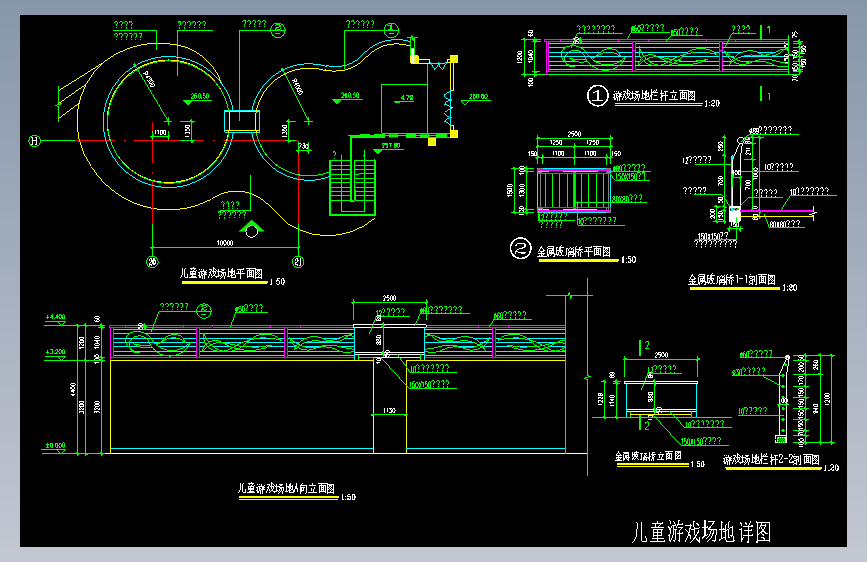This screenshot has height=562, width=867.
Task: Click the green staircase symbol in plan
Action: tap(352, 188)
